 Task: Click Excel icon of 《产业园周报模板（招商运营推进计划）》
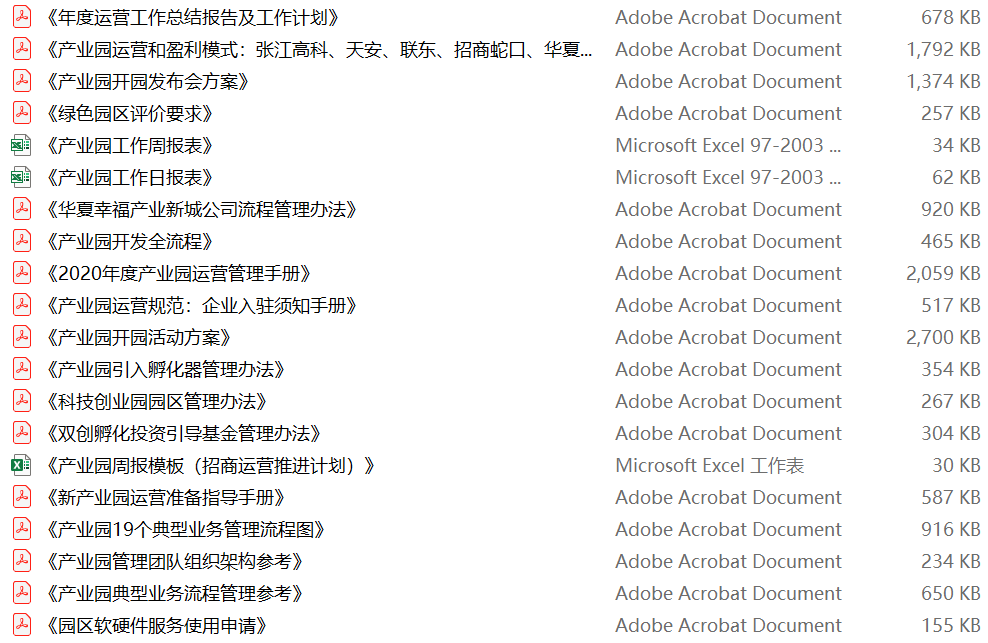[21, 466]
